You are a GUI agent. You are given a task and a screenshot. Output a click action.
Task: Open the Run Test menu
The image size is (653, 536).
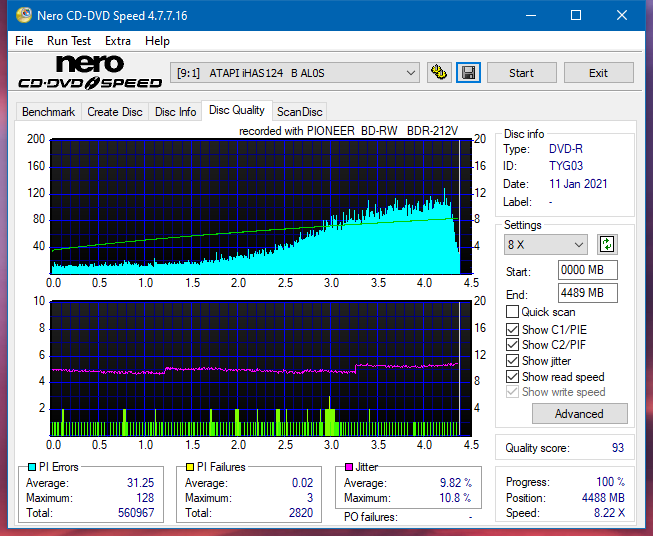69,41
